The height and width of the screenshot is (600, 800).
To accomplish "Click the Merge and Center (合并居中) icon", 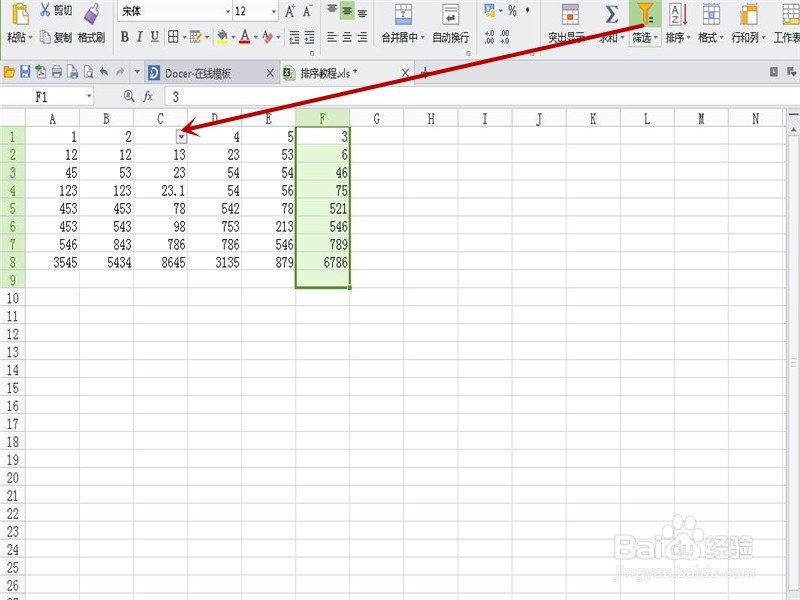I will pyautogui.click(x=403, y=14).
